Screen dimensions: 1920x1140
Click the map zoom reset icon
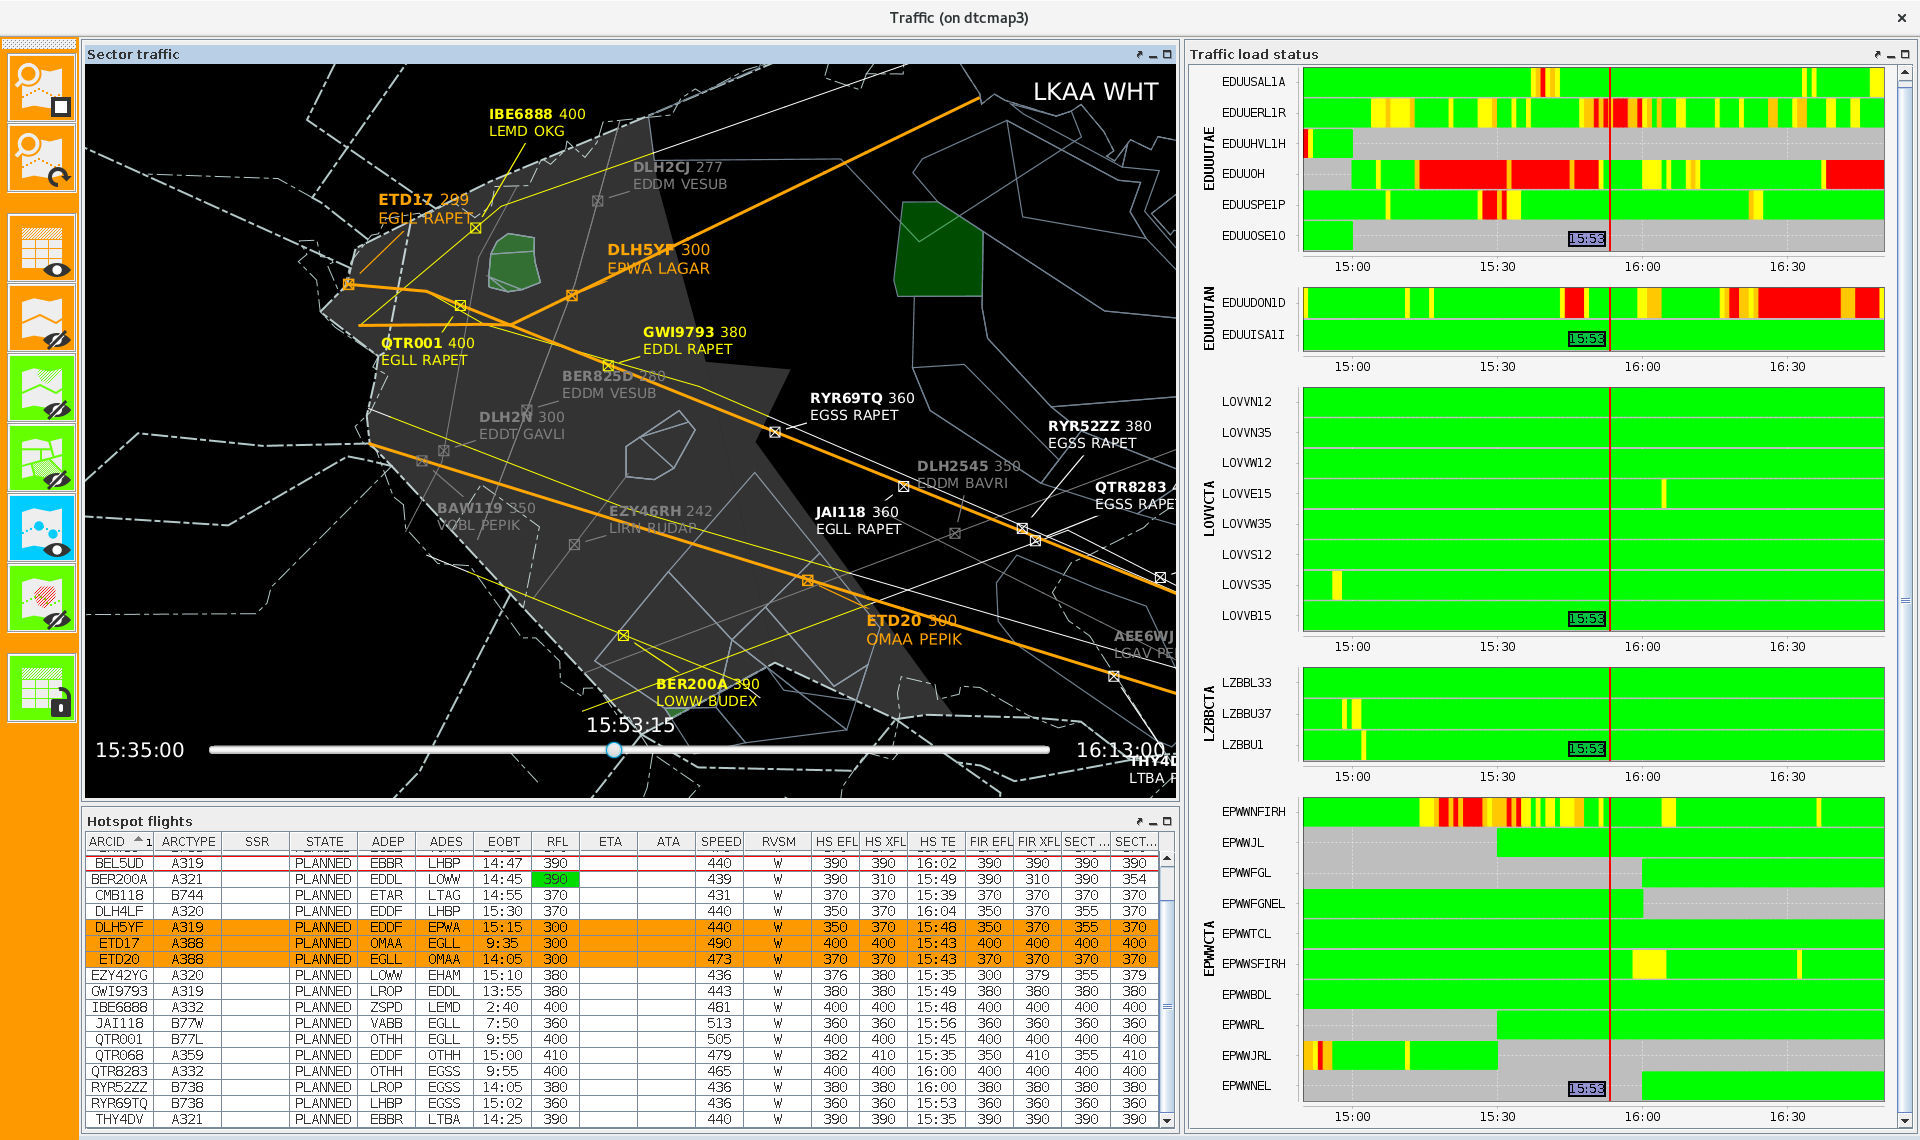pos(41,158)
